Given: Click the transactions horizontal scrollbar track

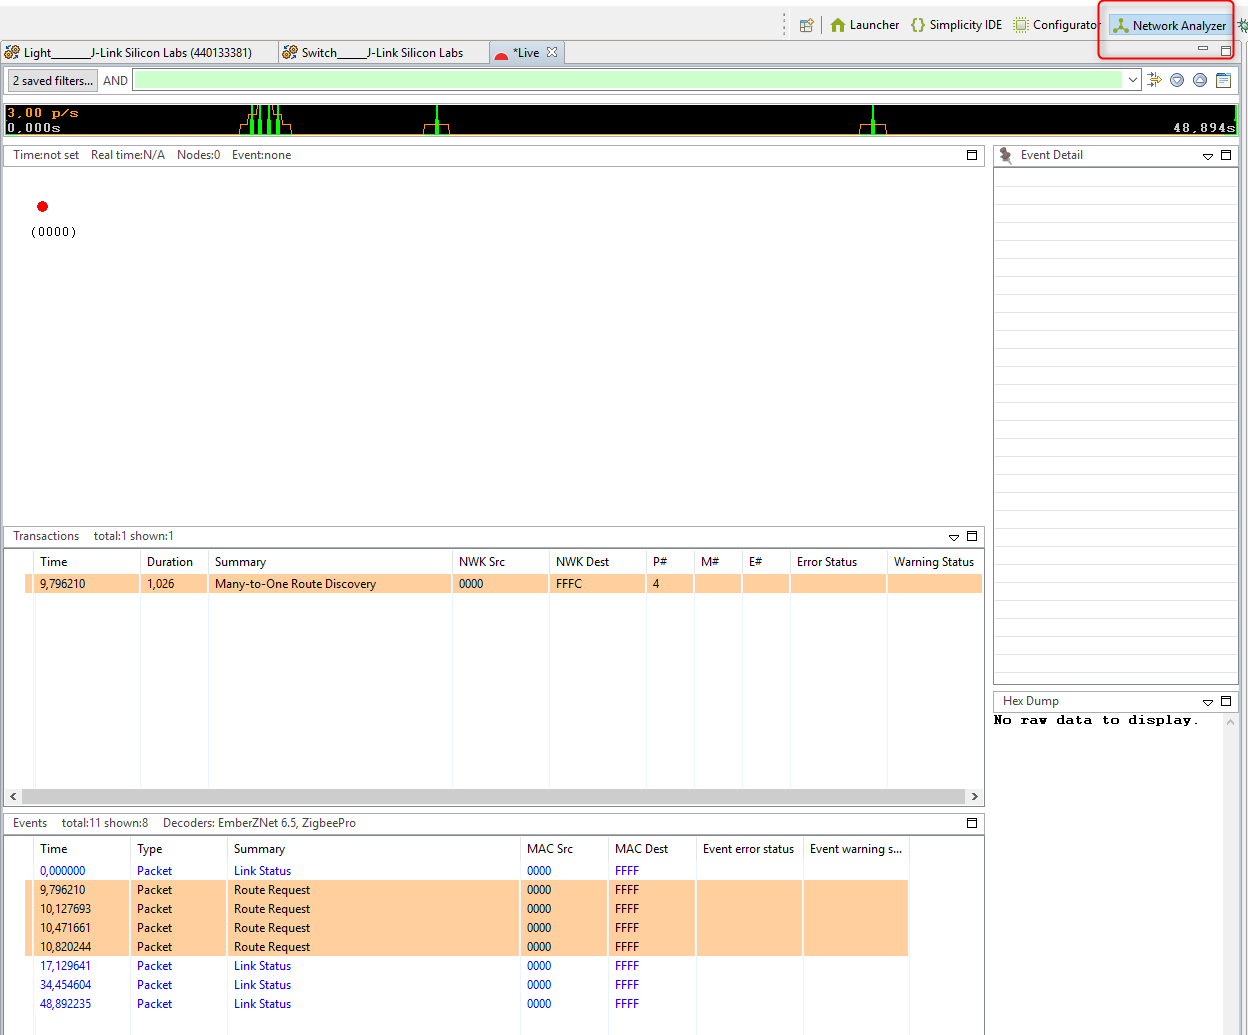Looking at the screenshot, I should (493, 796).
